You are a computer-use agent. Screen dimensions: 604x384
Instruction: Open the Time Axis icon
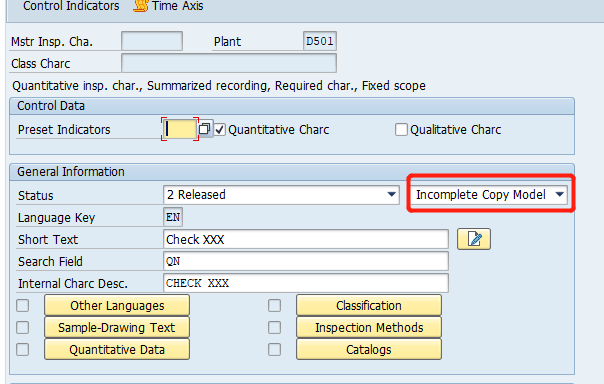(141, 6)
